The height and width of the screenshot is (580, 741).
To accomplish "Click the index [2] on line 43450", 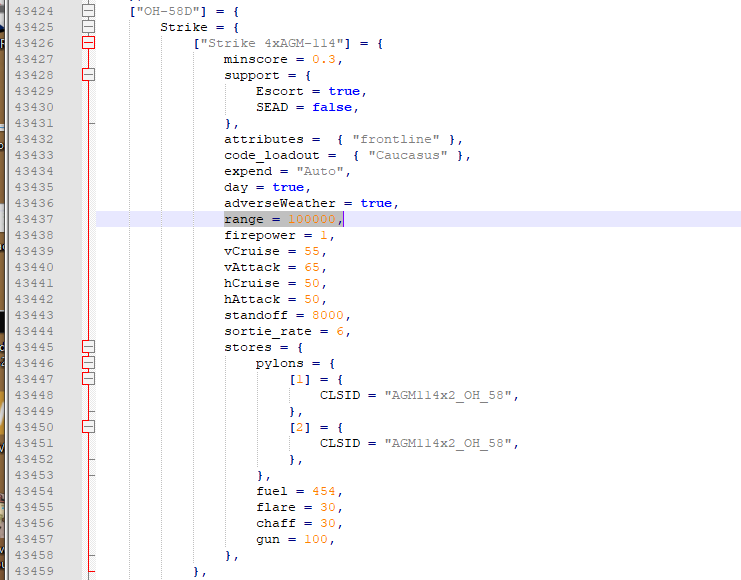I will pos(300,427).
